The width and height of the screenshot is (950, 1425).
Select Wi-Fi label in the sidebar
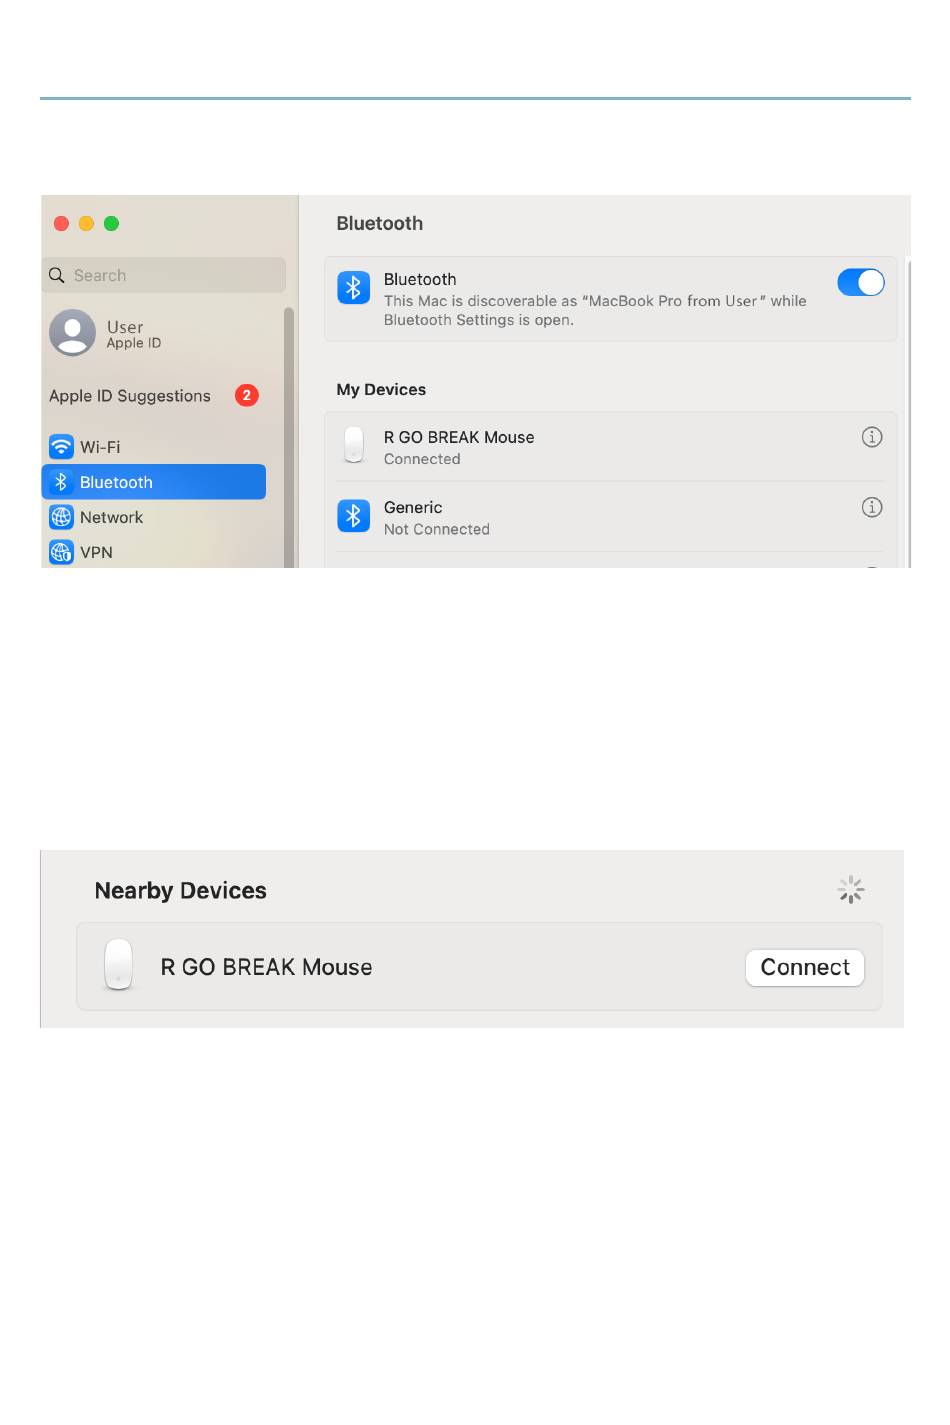click(x=100, y=447)
